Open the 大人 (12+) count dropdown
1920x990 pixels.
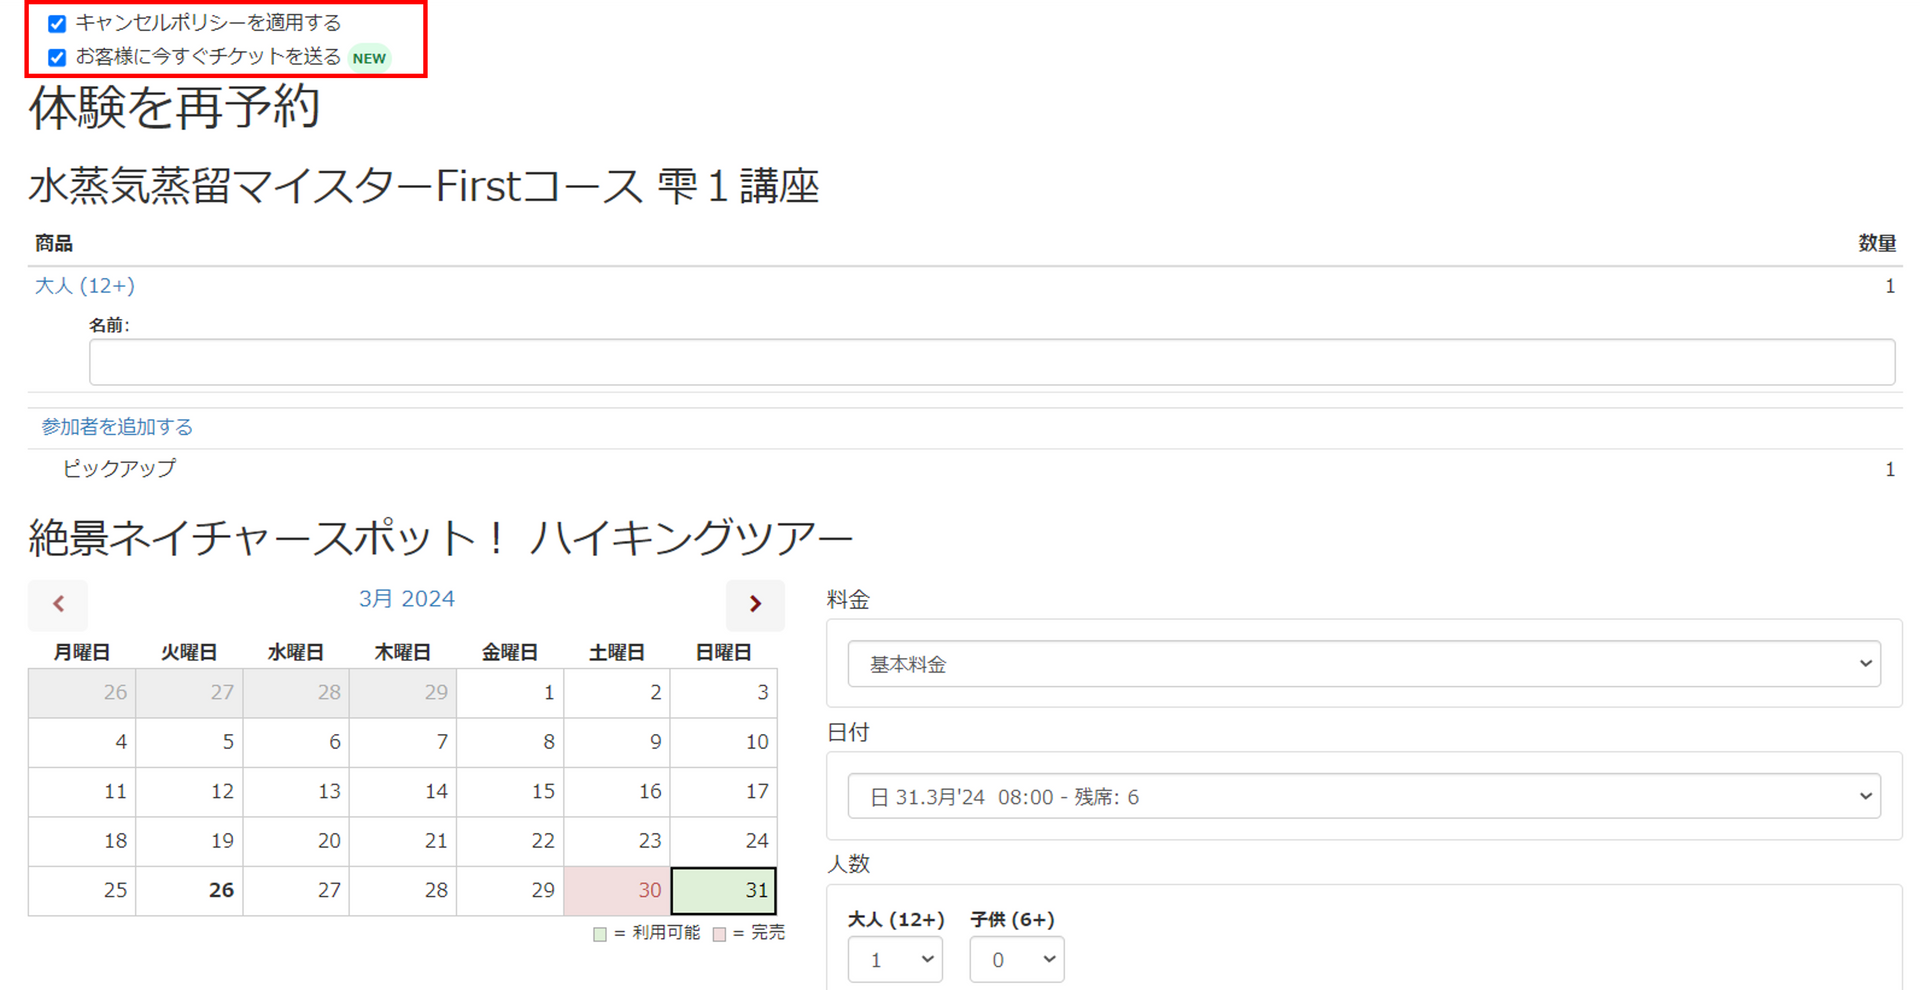point(895,960)
